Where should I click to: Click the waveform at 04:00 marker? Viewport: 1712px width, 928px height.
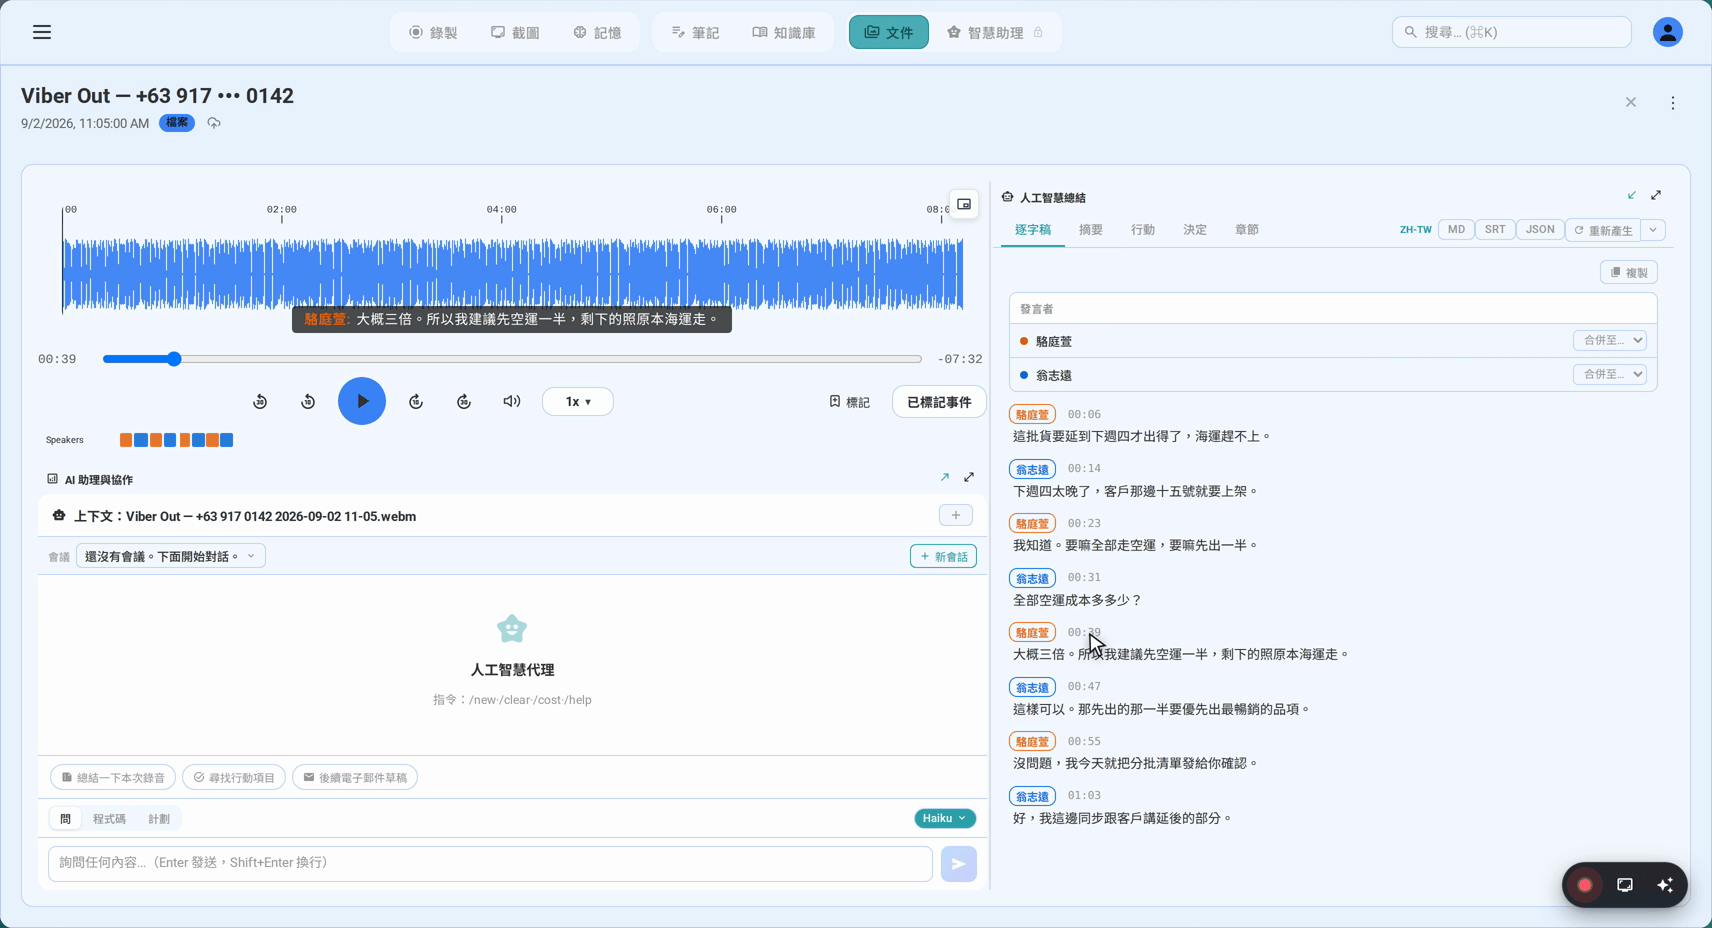pyautogui.click(x=502, y=275)
